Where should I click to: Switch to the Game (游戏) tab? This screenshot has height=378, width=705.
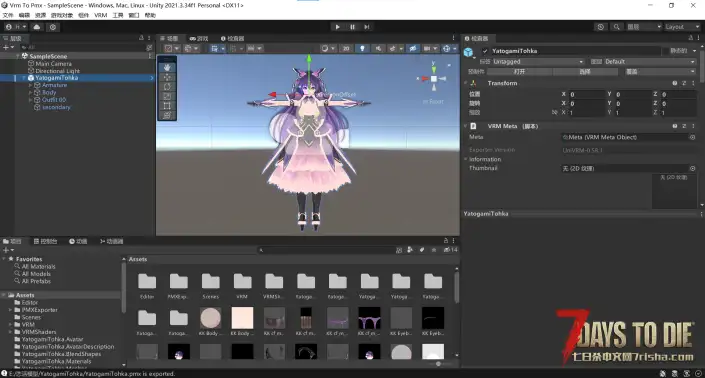point(199,39)
